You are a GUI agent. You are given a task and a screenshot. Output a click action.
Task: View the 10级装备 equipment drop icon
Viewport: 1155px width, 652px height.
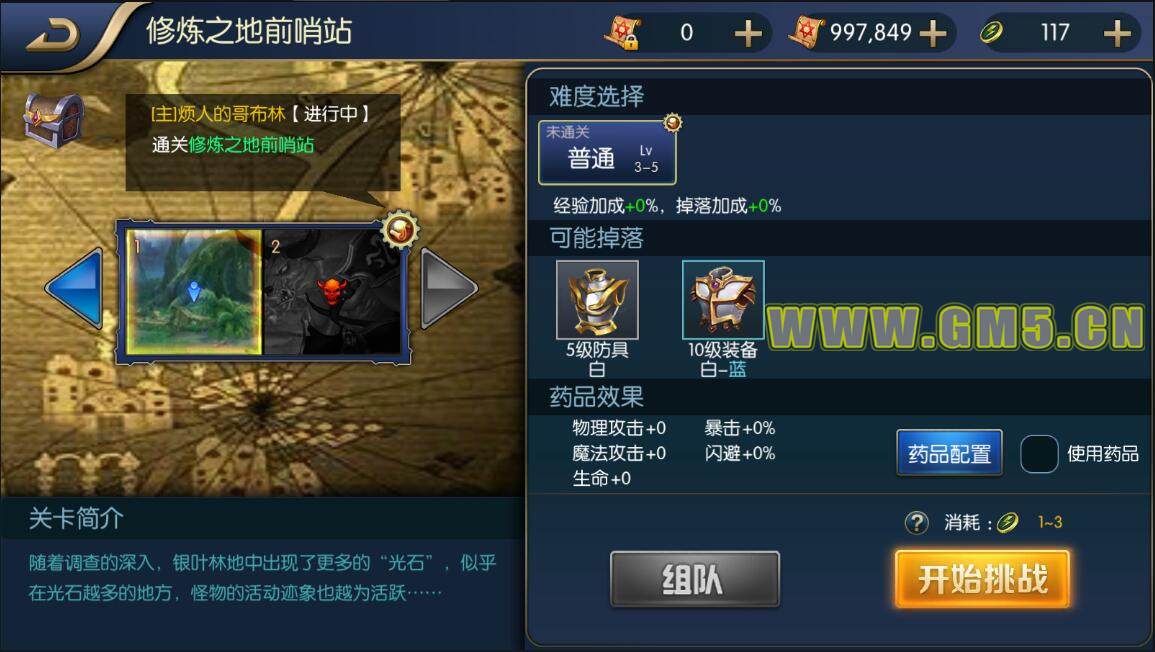pyautogui.click(x=723, y=299)
